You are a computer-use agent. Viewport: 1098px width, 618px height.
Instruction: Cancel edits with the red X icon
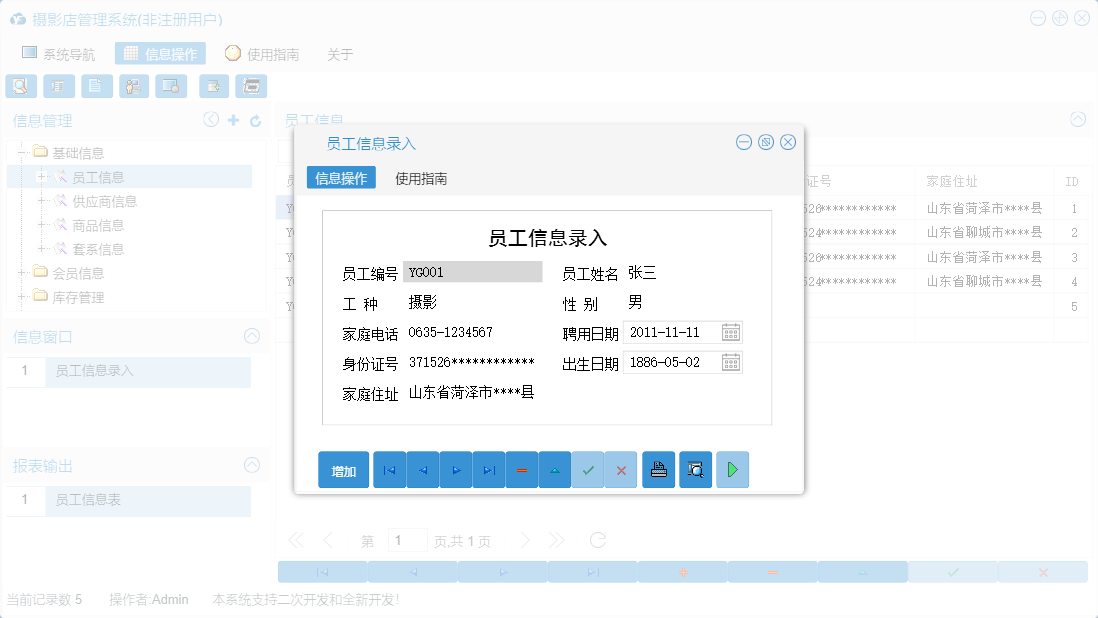[x=621, y=469]
